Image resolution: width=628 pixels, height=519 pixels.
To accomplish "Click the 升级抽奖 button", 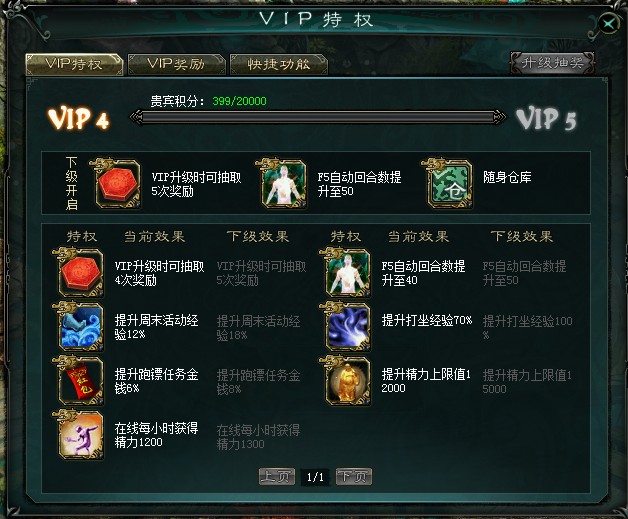I will [552, 63].
